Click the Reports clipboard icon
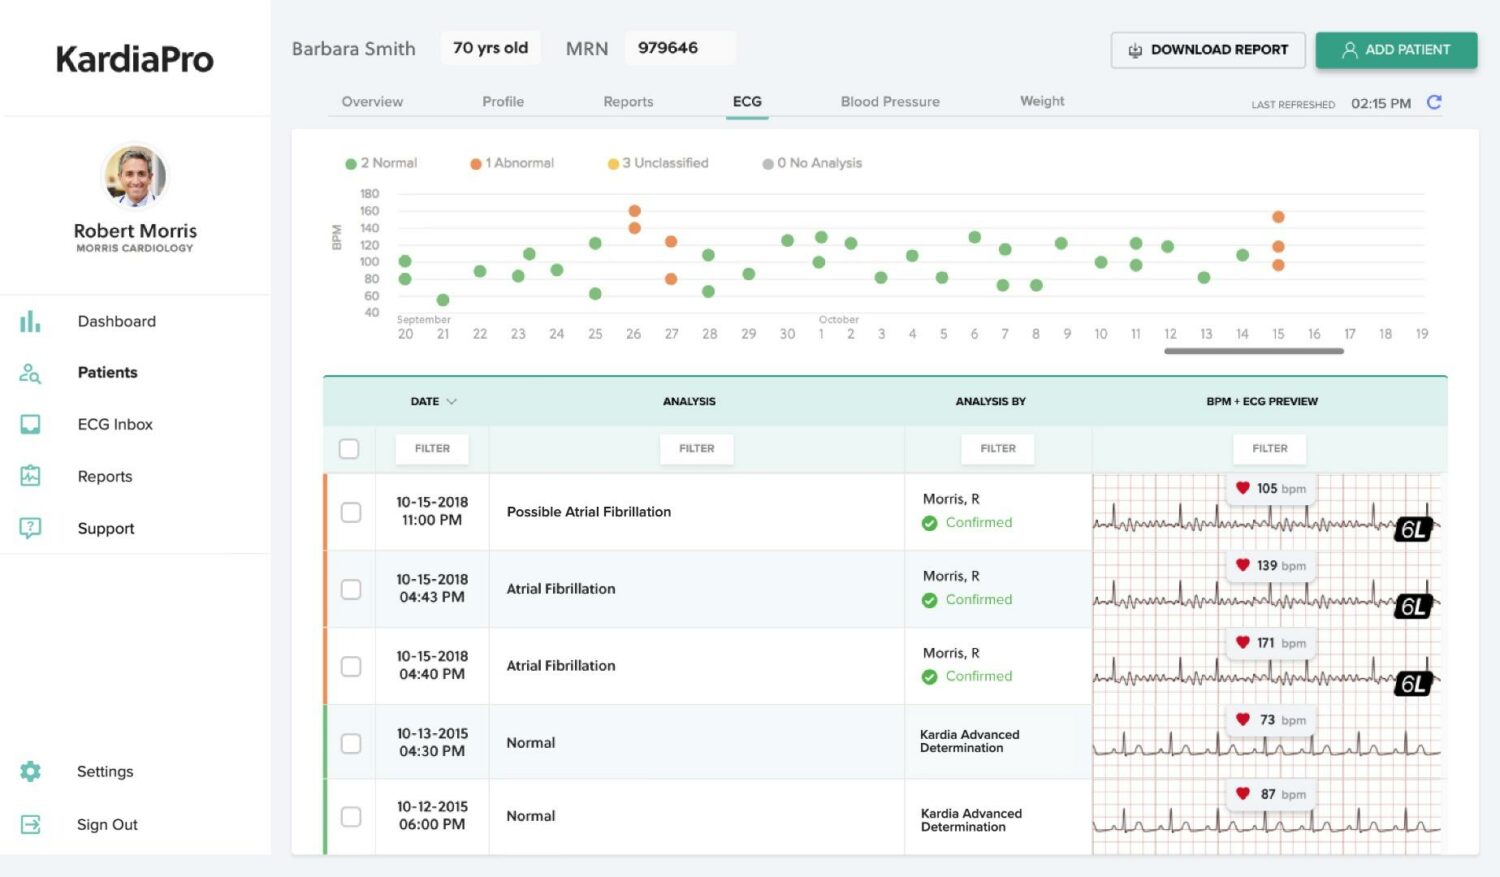 click(x=30, y=476)
